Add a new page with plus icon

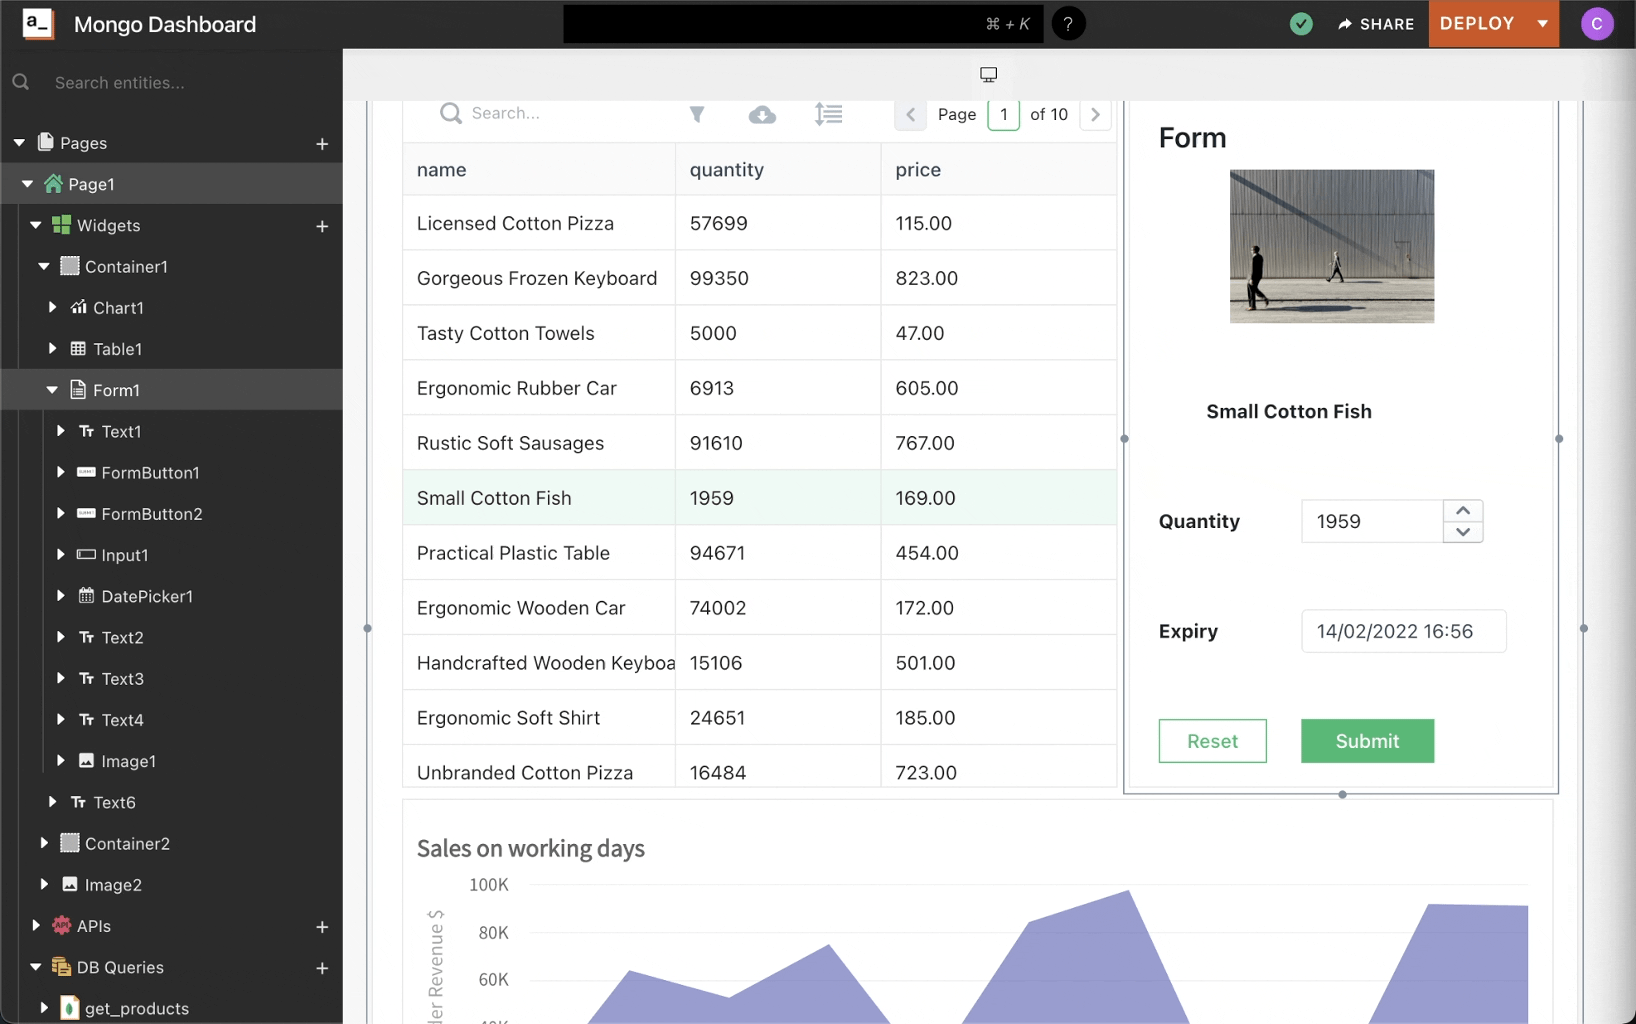pyautogui.click(x=322, y=144)
